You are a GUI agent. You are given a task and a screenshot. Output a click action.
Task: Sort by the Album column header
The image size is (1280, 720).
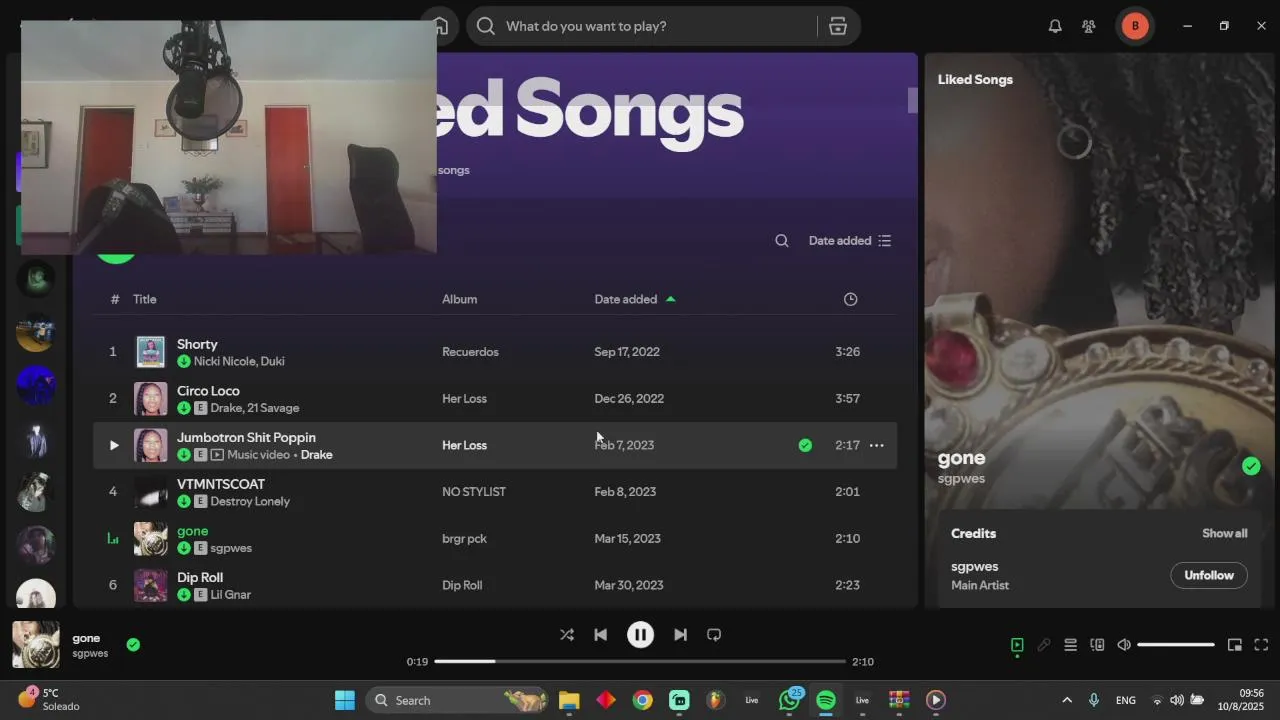460,299
